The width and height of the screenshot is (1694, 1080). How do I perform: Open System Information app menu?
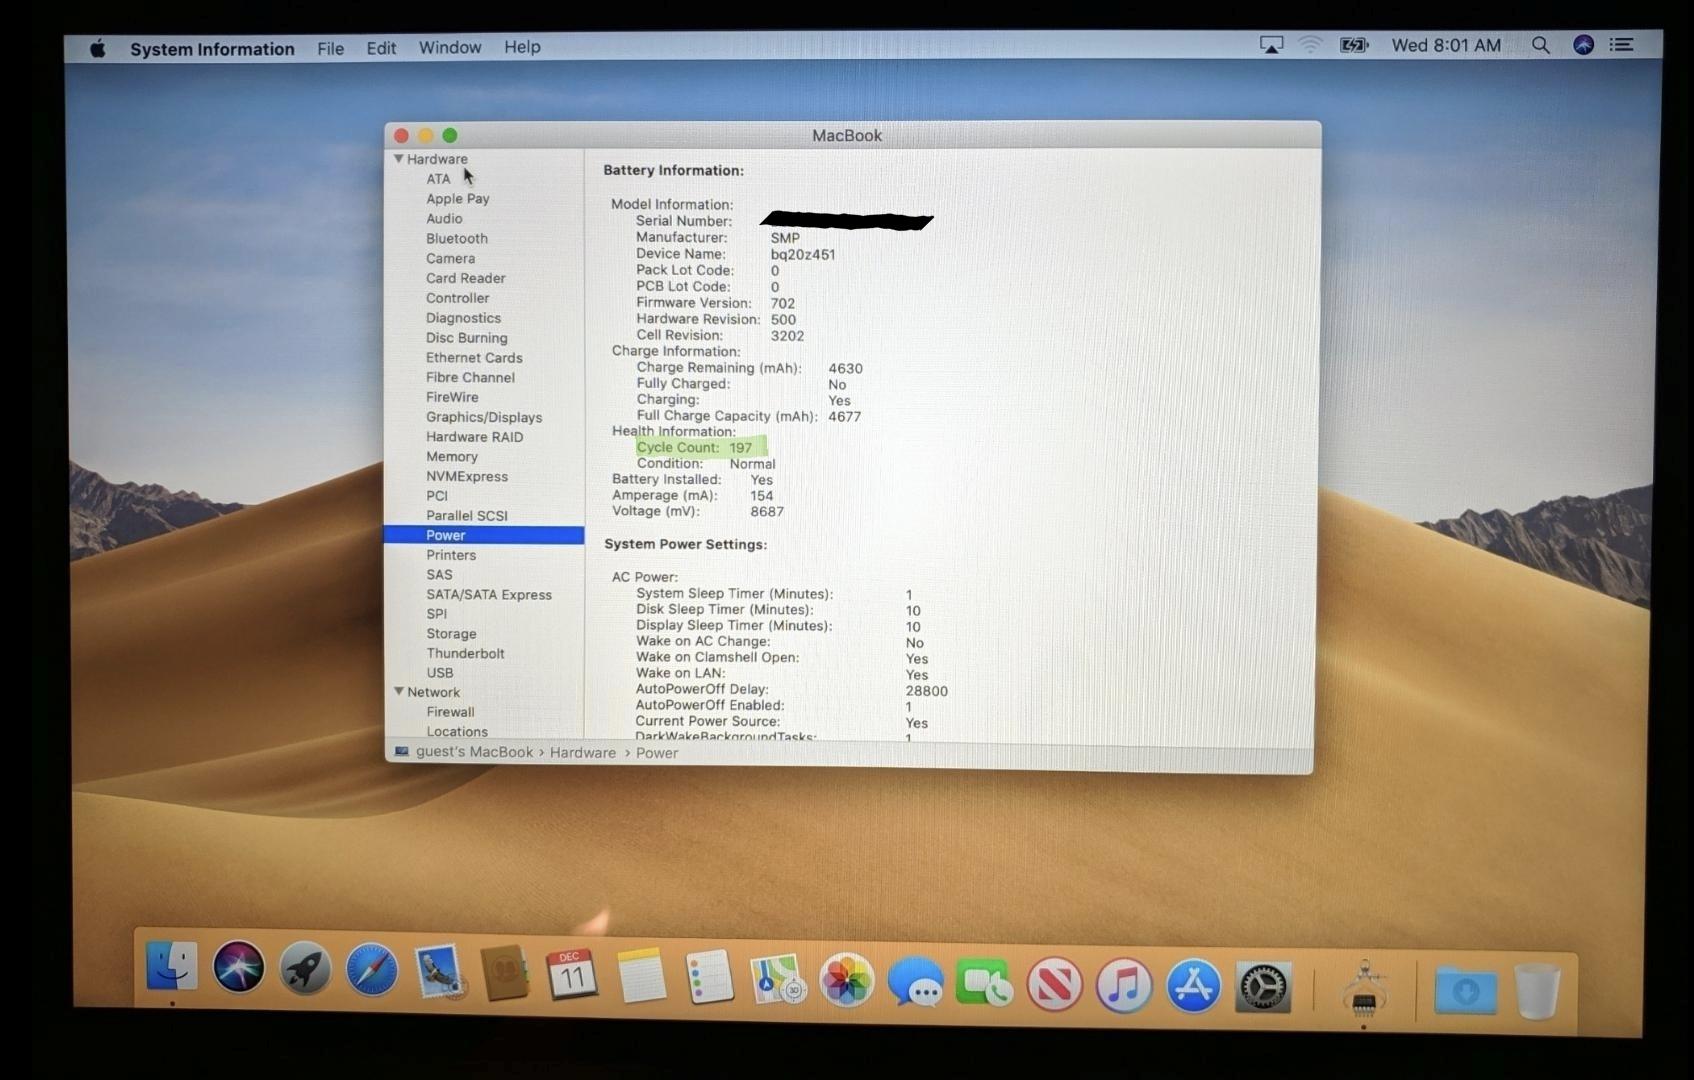coord(212,49)
